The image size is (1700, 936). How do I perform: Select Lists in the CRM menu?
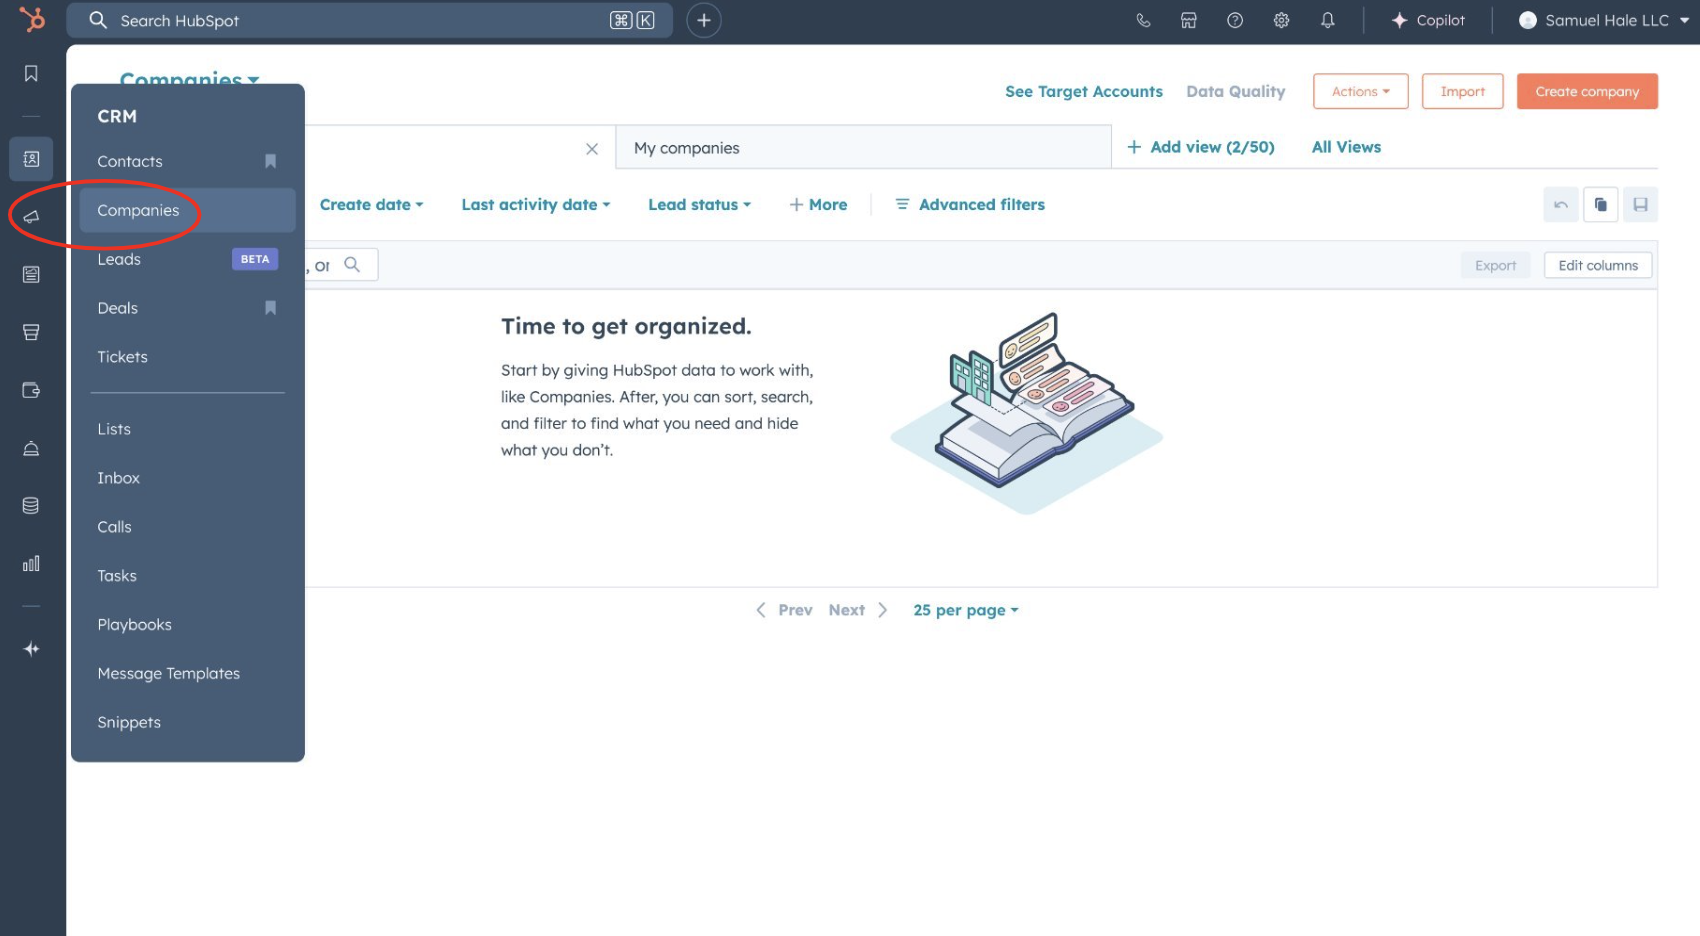(x=114, y=429)
